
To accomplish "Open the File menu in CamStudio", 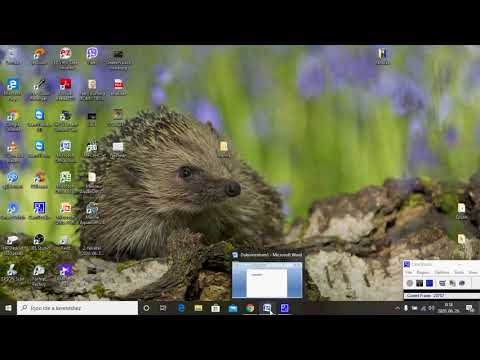I will click(408, 272).
